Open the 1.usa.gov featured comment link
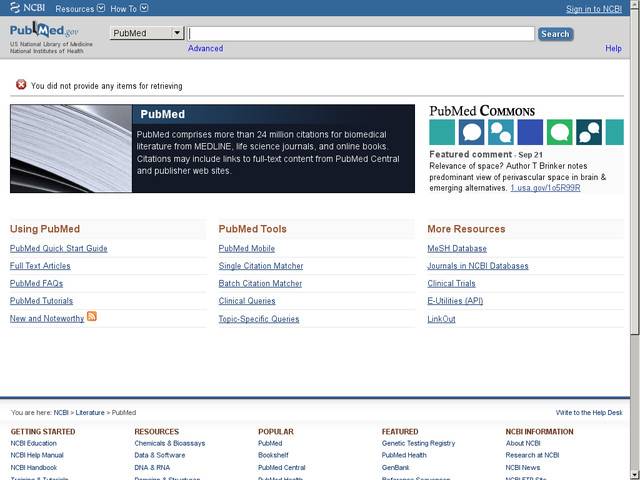640x480 pixels. 545,188
